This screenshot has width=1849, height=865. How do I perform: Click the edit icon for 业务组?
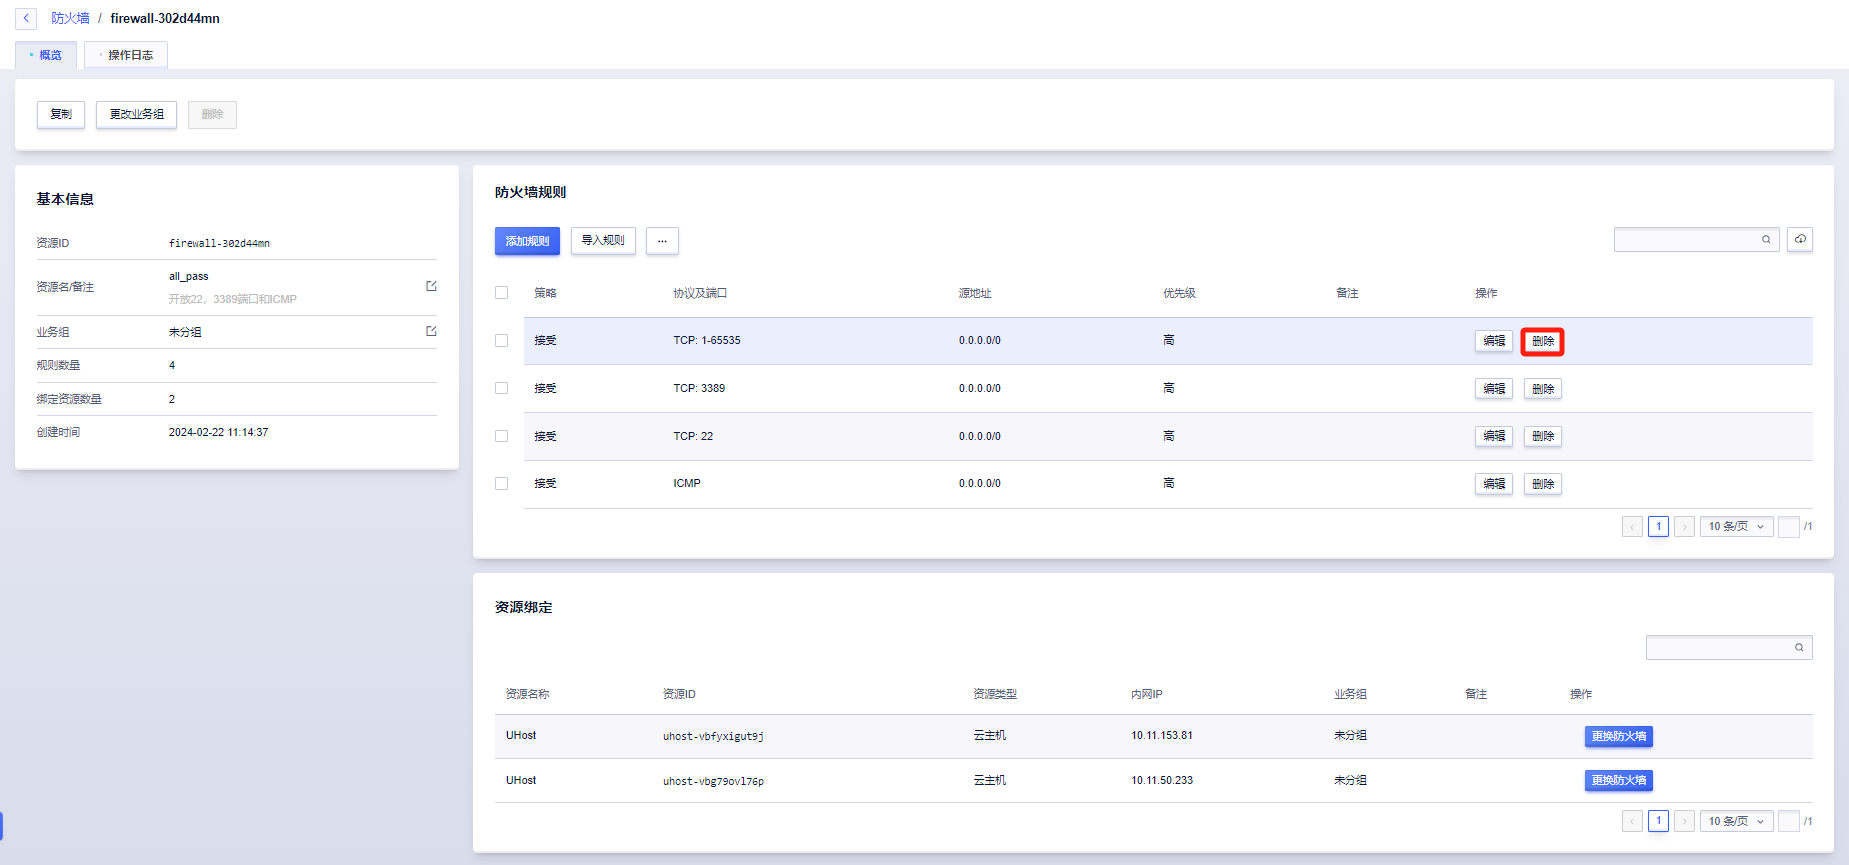(x=431, y=331)
